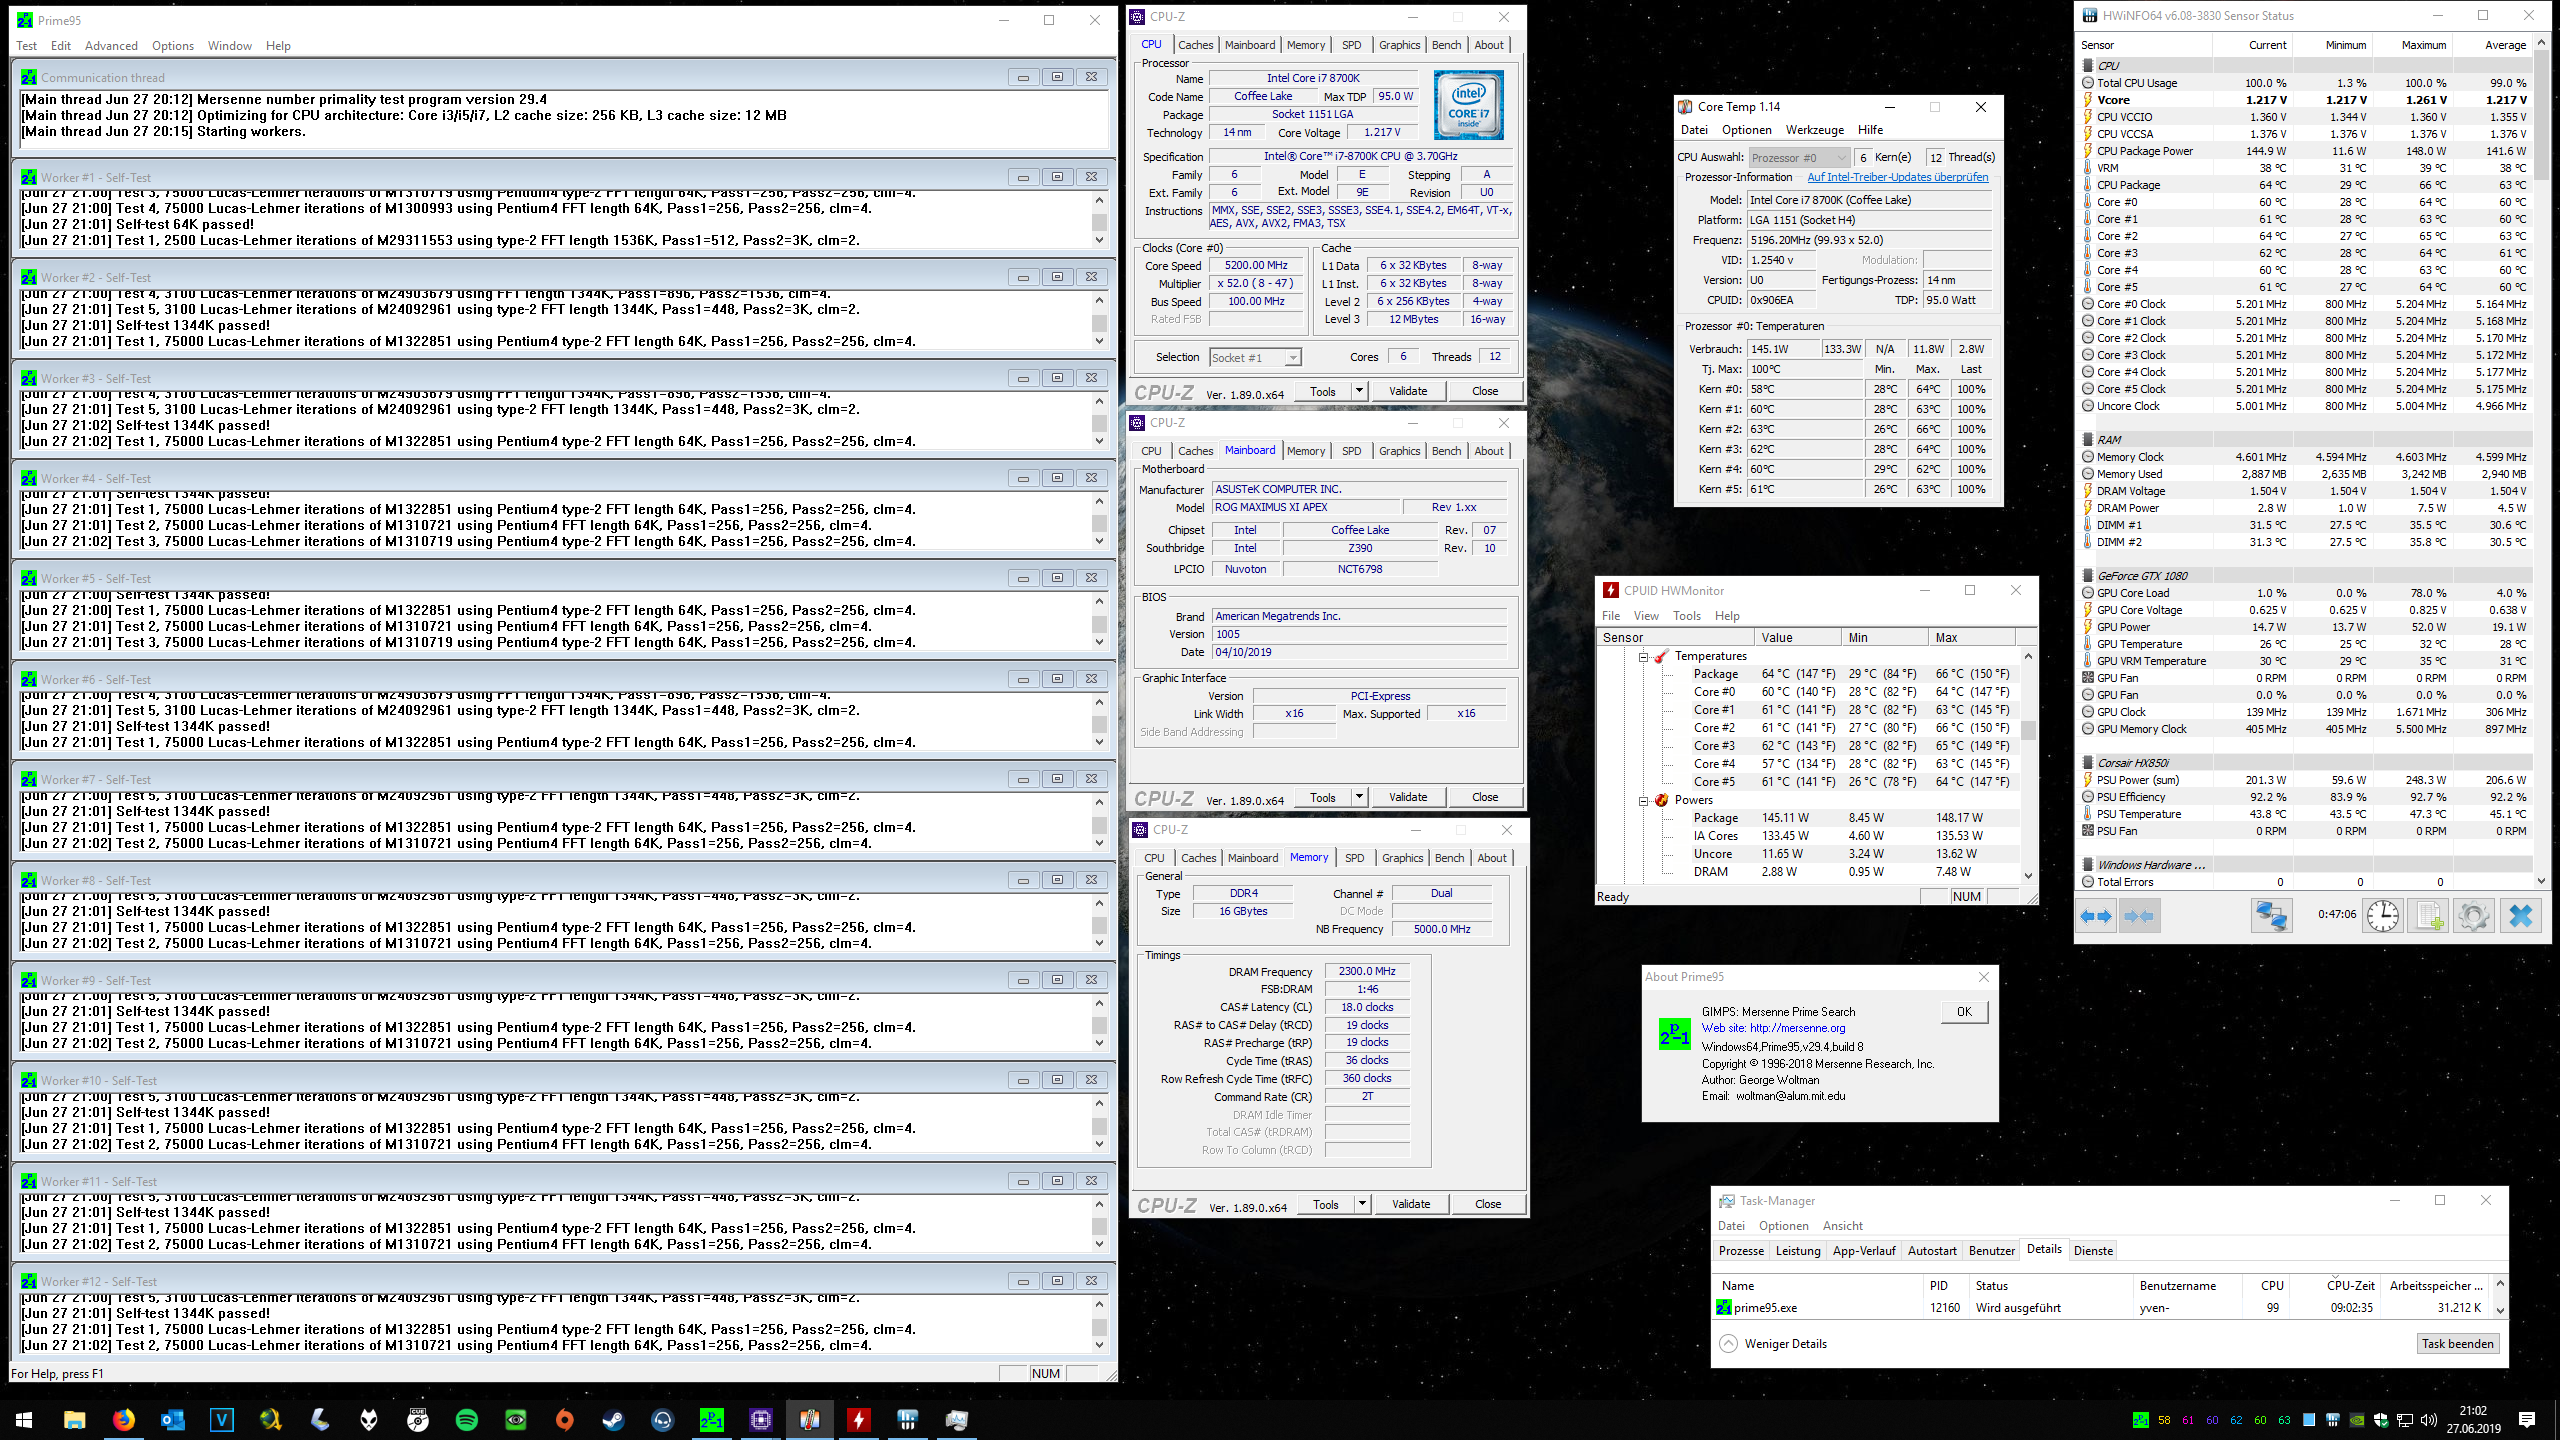Reset sensor min/max with clock icon

[2382, 916]
